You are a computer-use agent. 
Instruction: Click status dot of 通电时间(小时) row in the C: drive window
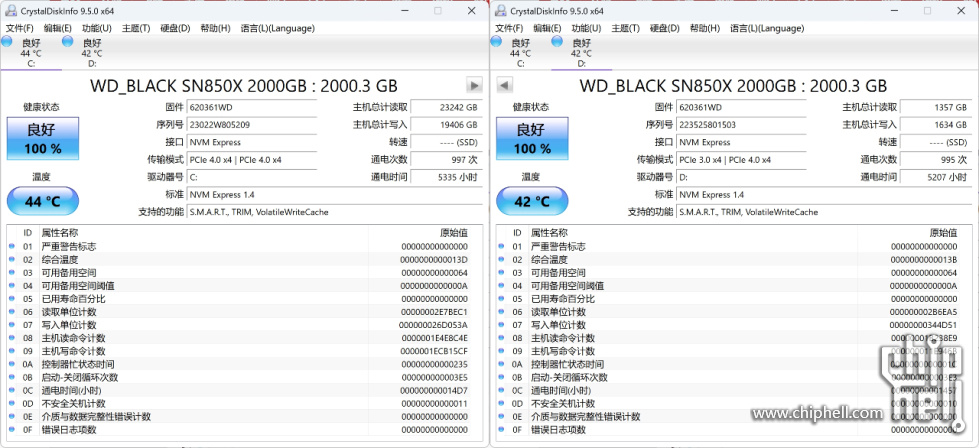pyautogui.click(x=12, y=391)
